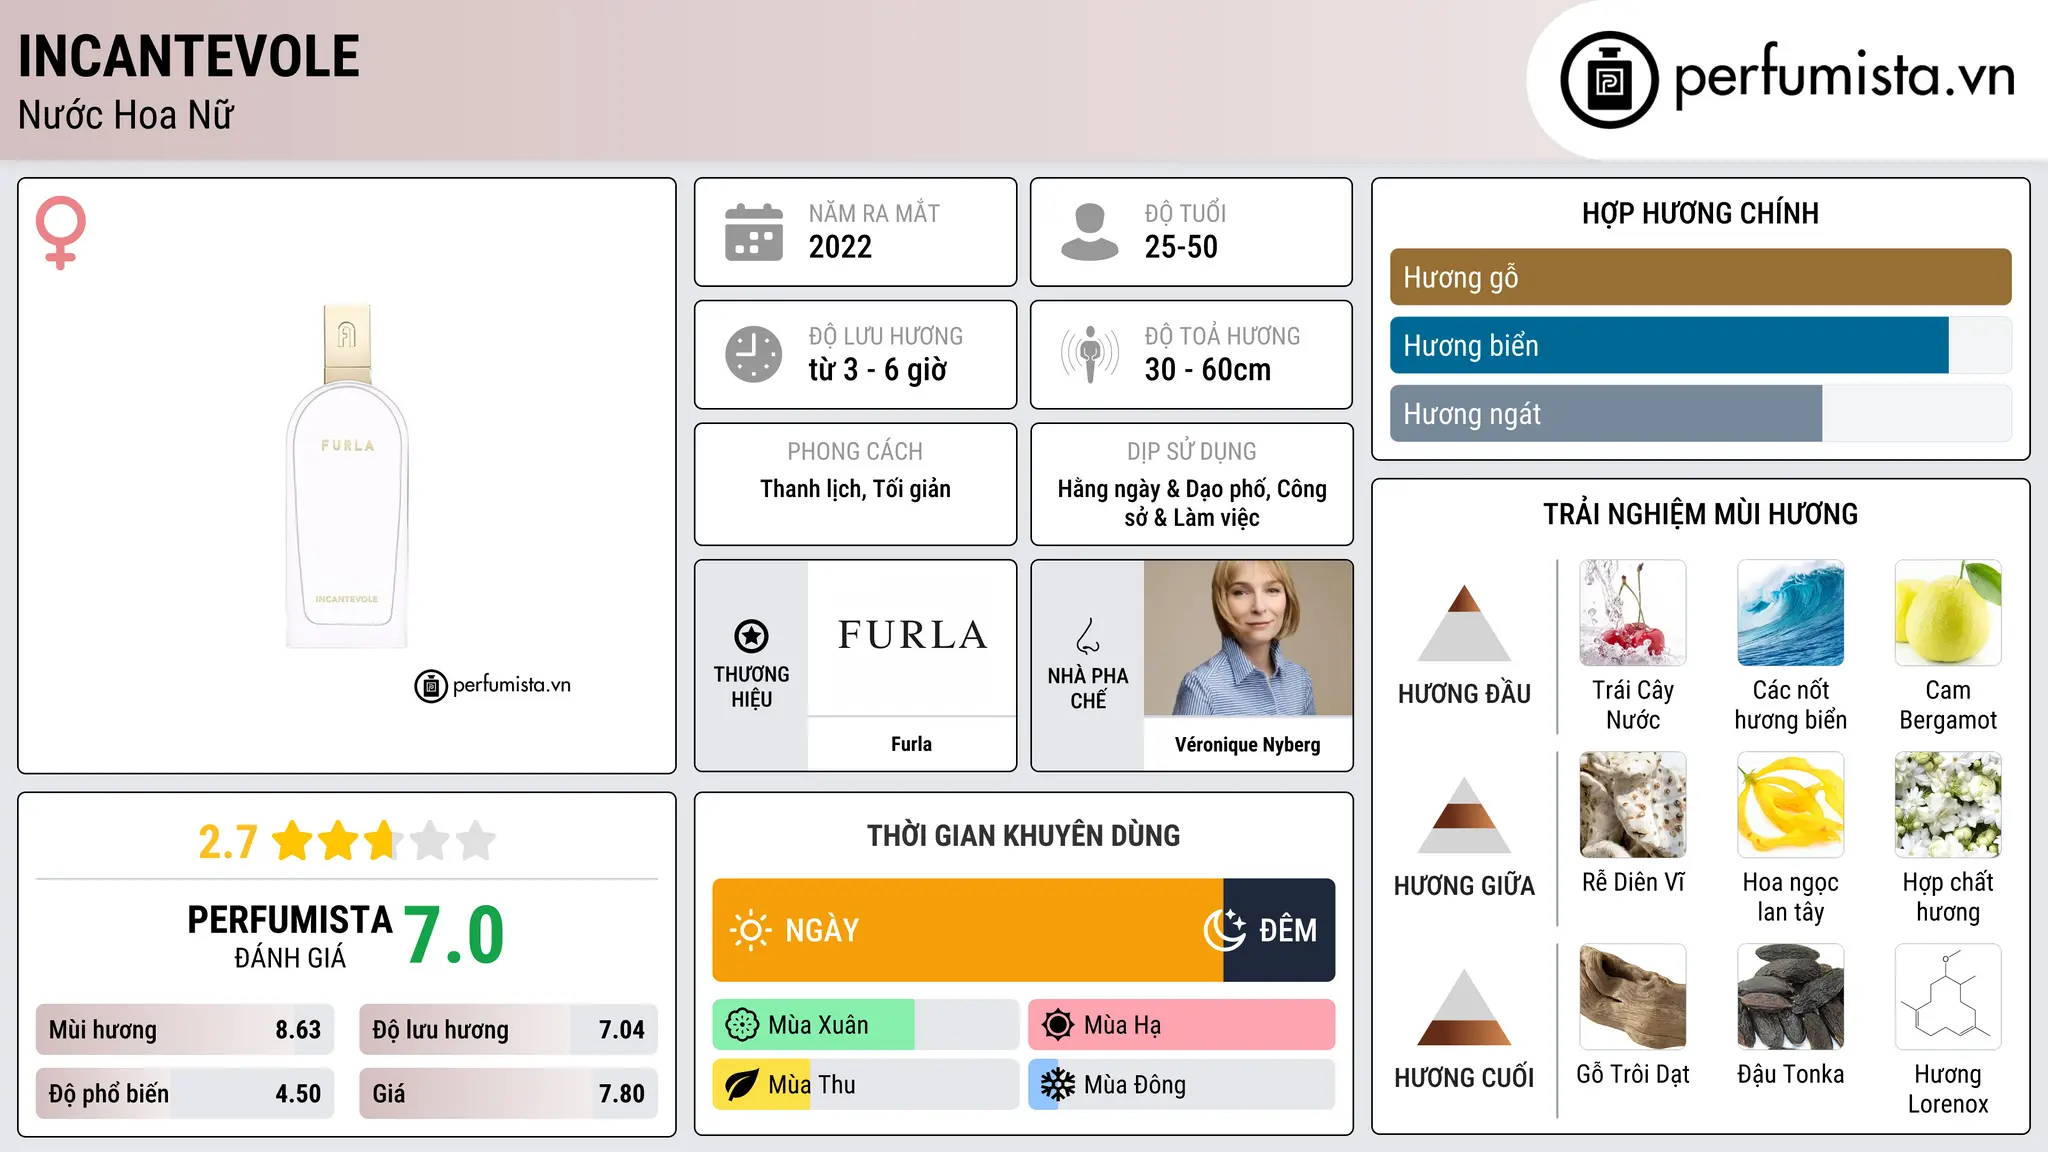Image resolution: width=2048 pixels, height=1152 pixels.
Task: Select the Hương Lorenox molecule image
Action: coord(1948,997)
